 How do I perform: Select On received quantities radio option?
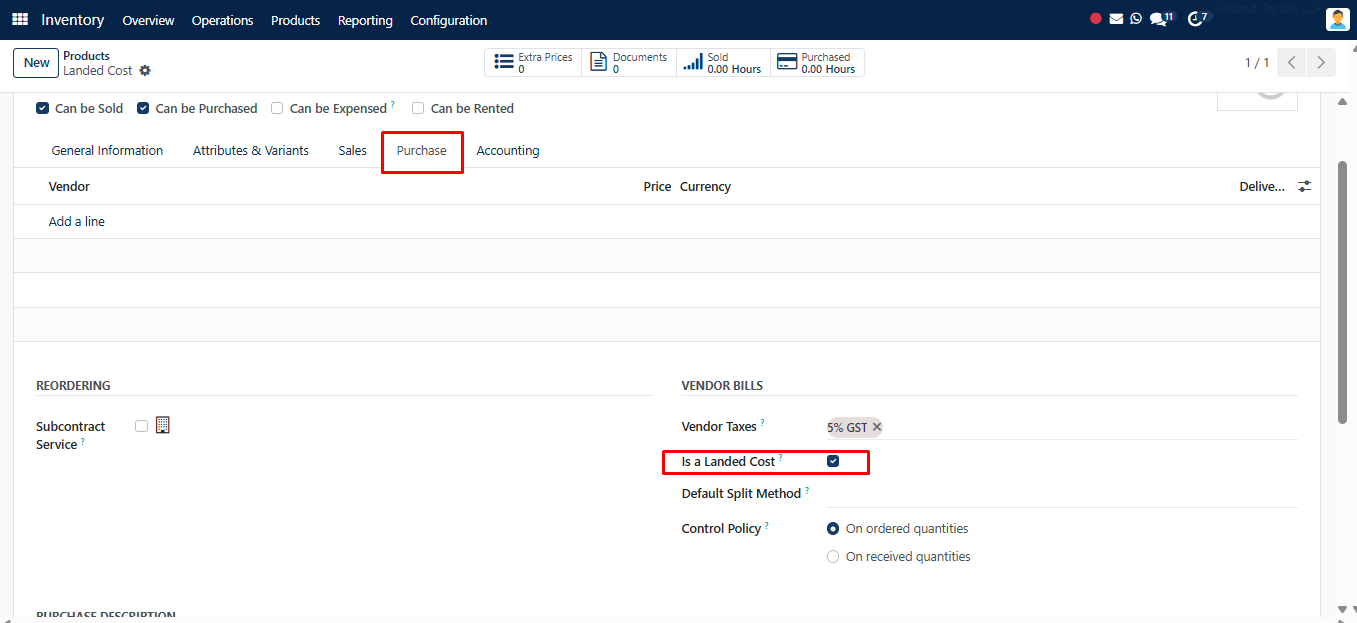pos(833,556)
